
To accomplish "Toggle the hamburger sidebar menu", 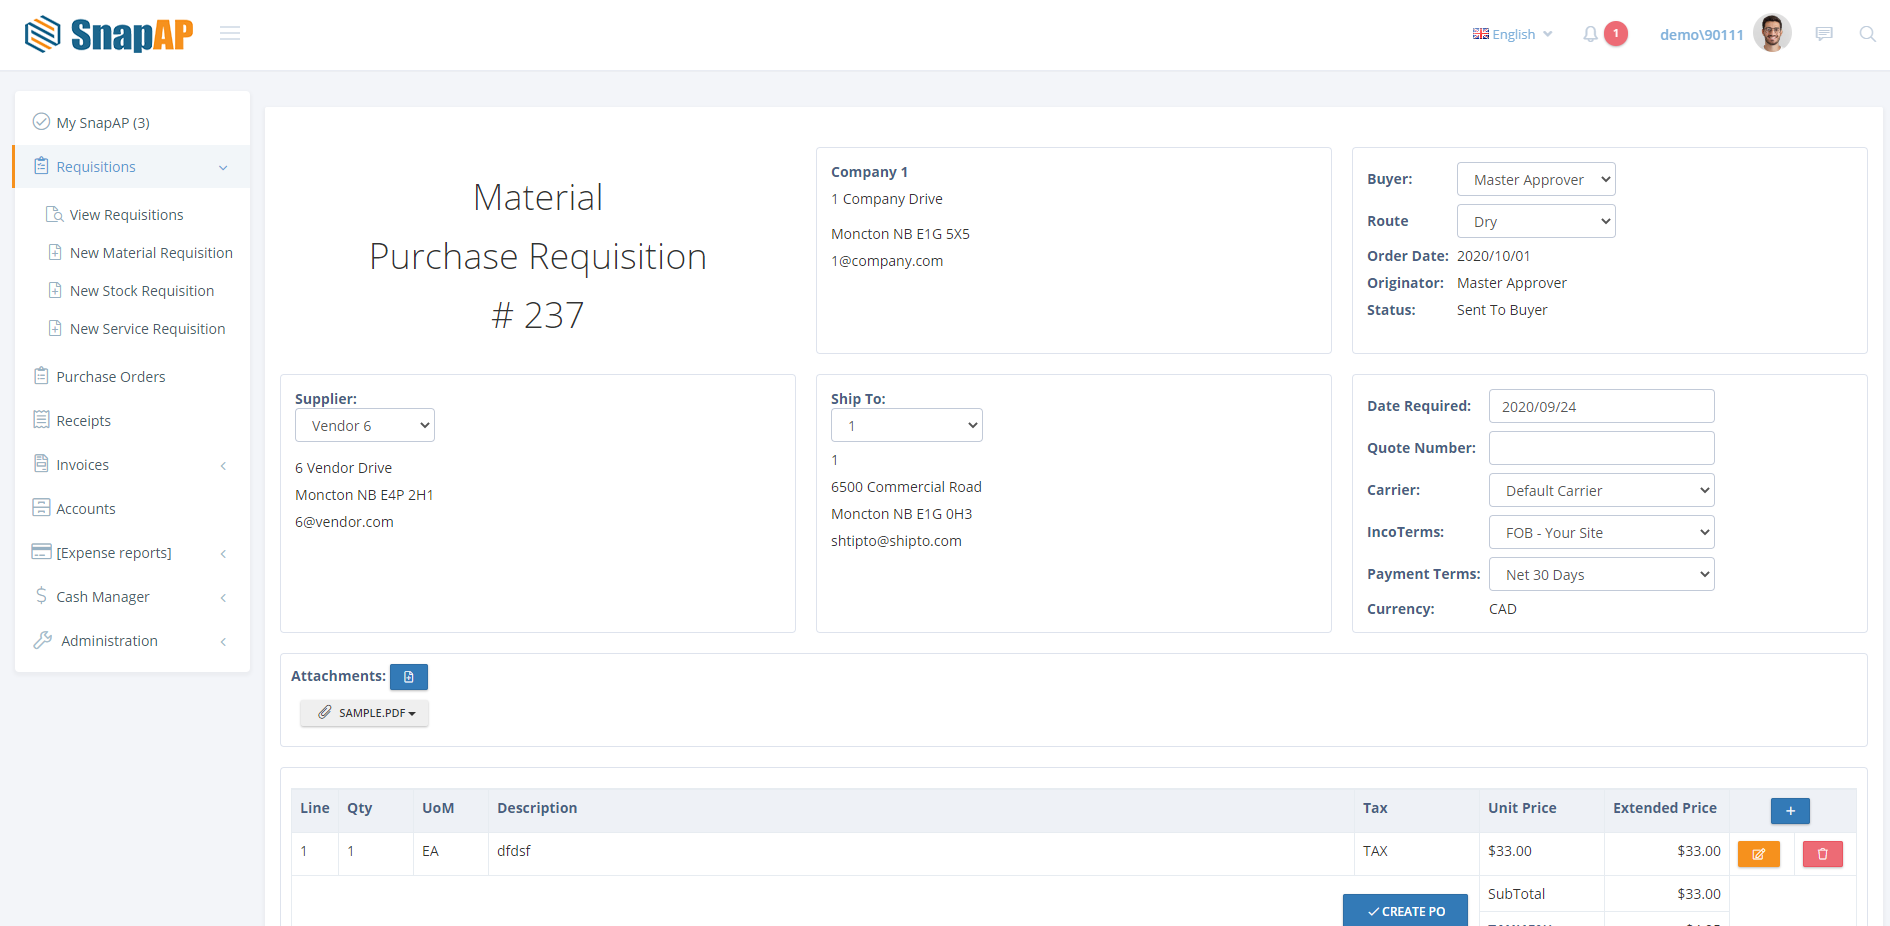I will (x=230, y=34).
